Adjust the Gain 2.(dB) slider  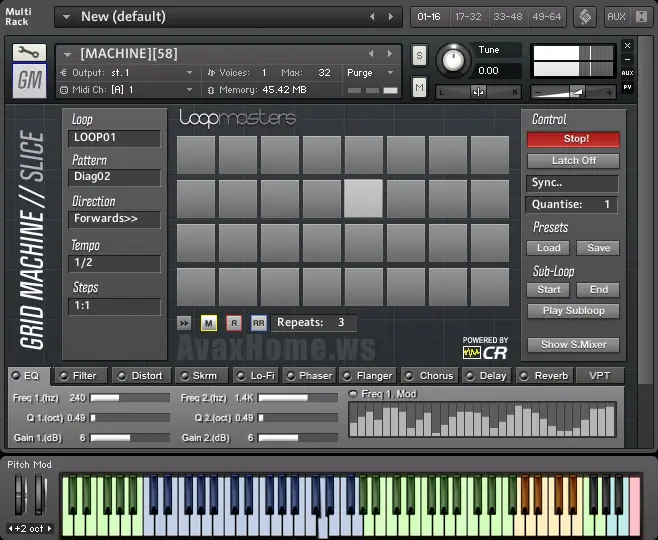[298, 438]
